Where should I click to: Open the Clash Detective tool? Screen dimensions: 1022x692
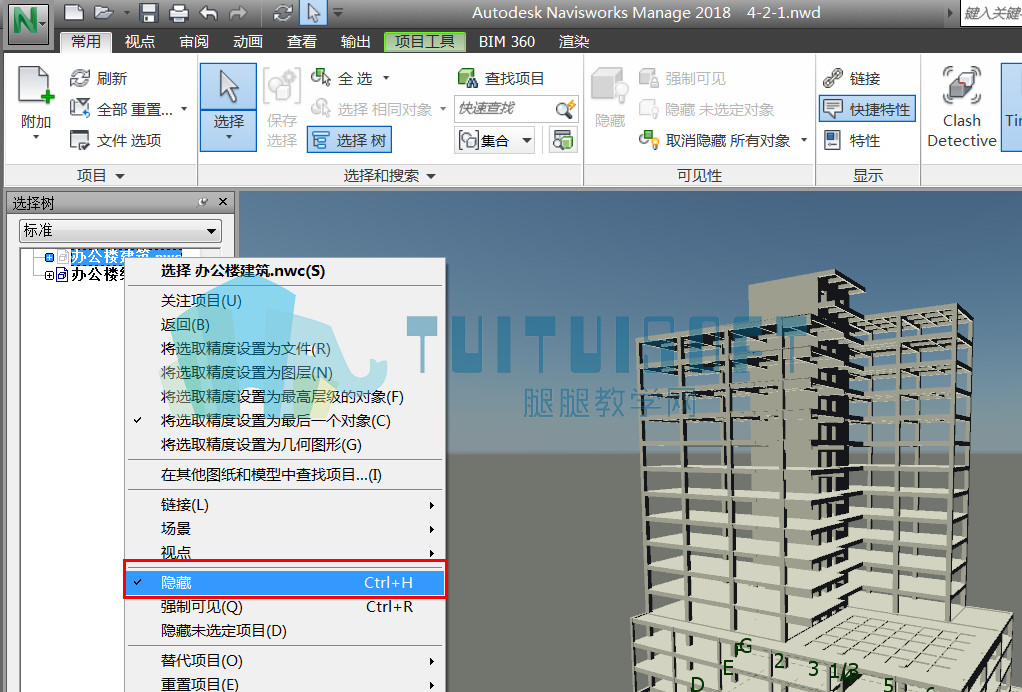tap(961, 106)
